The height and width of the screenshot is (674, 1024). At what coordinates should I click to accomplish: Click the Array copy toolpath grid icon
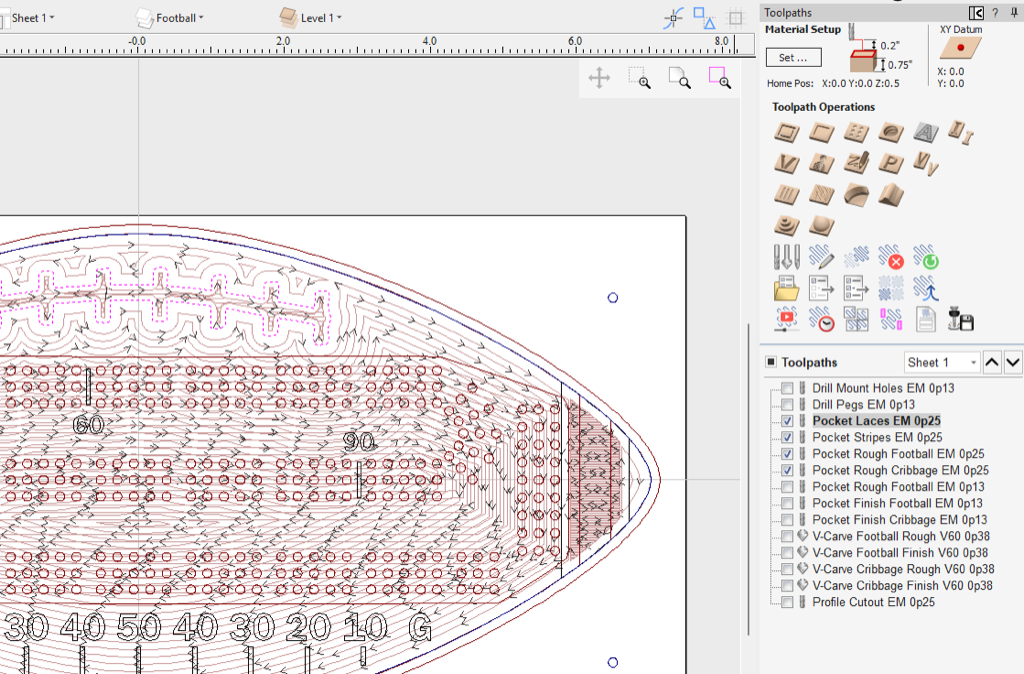pyautogui.click(x=891, y=288)
